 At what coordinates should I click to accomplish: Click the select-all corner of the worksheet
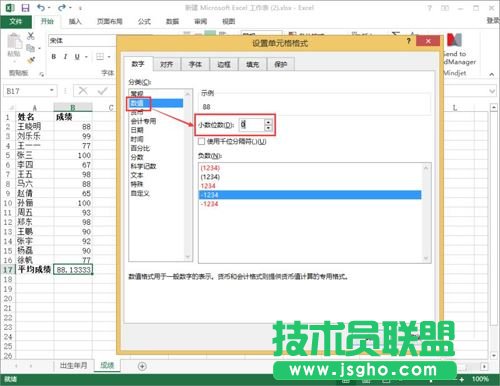11,108
